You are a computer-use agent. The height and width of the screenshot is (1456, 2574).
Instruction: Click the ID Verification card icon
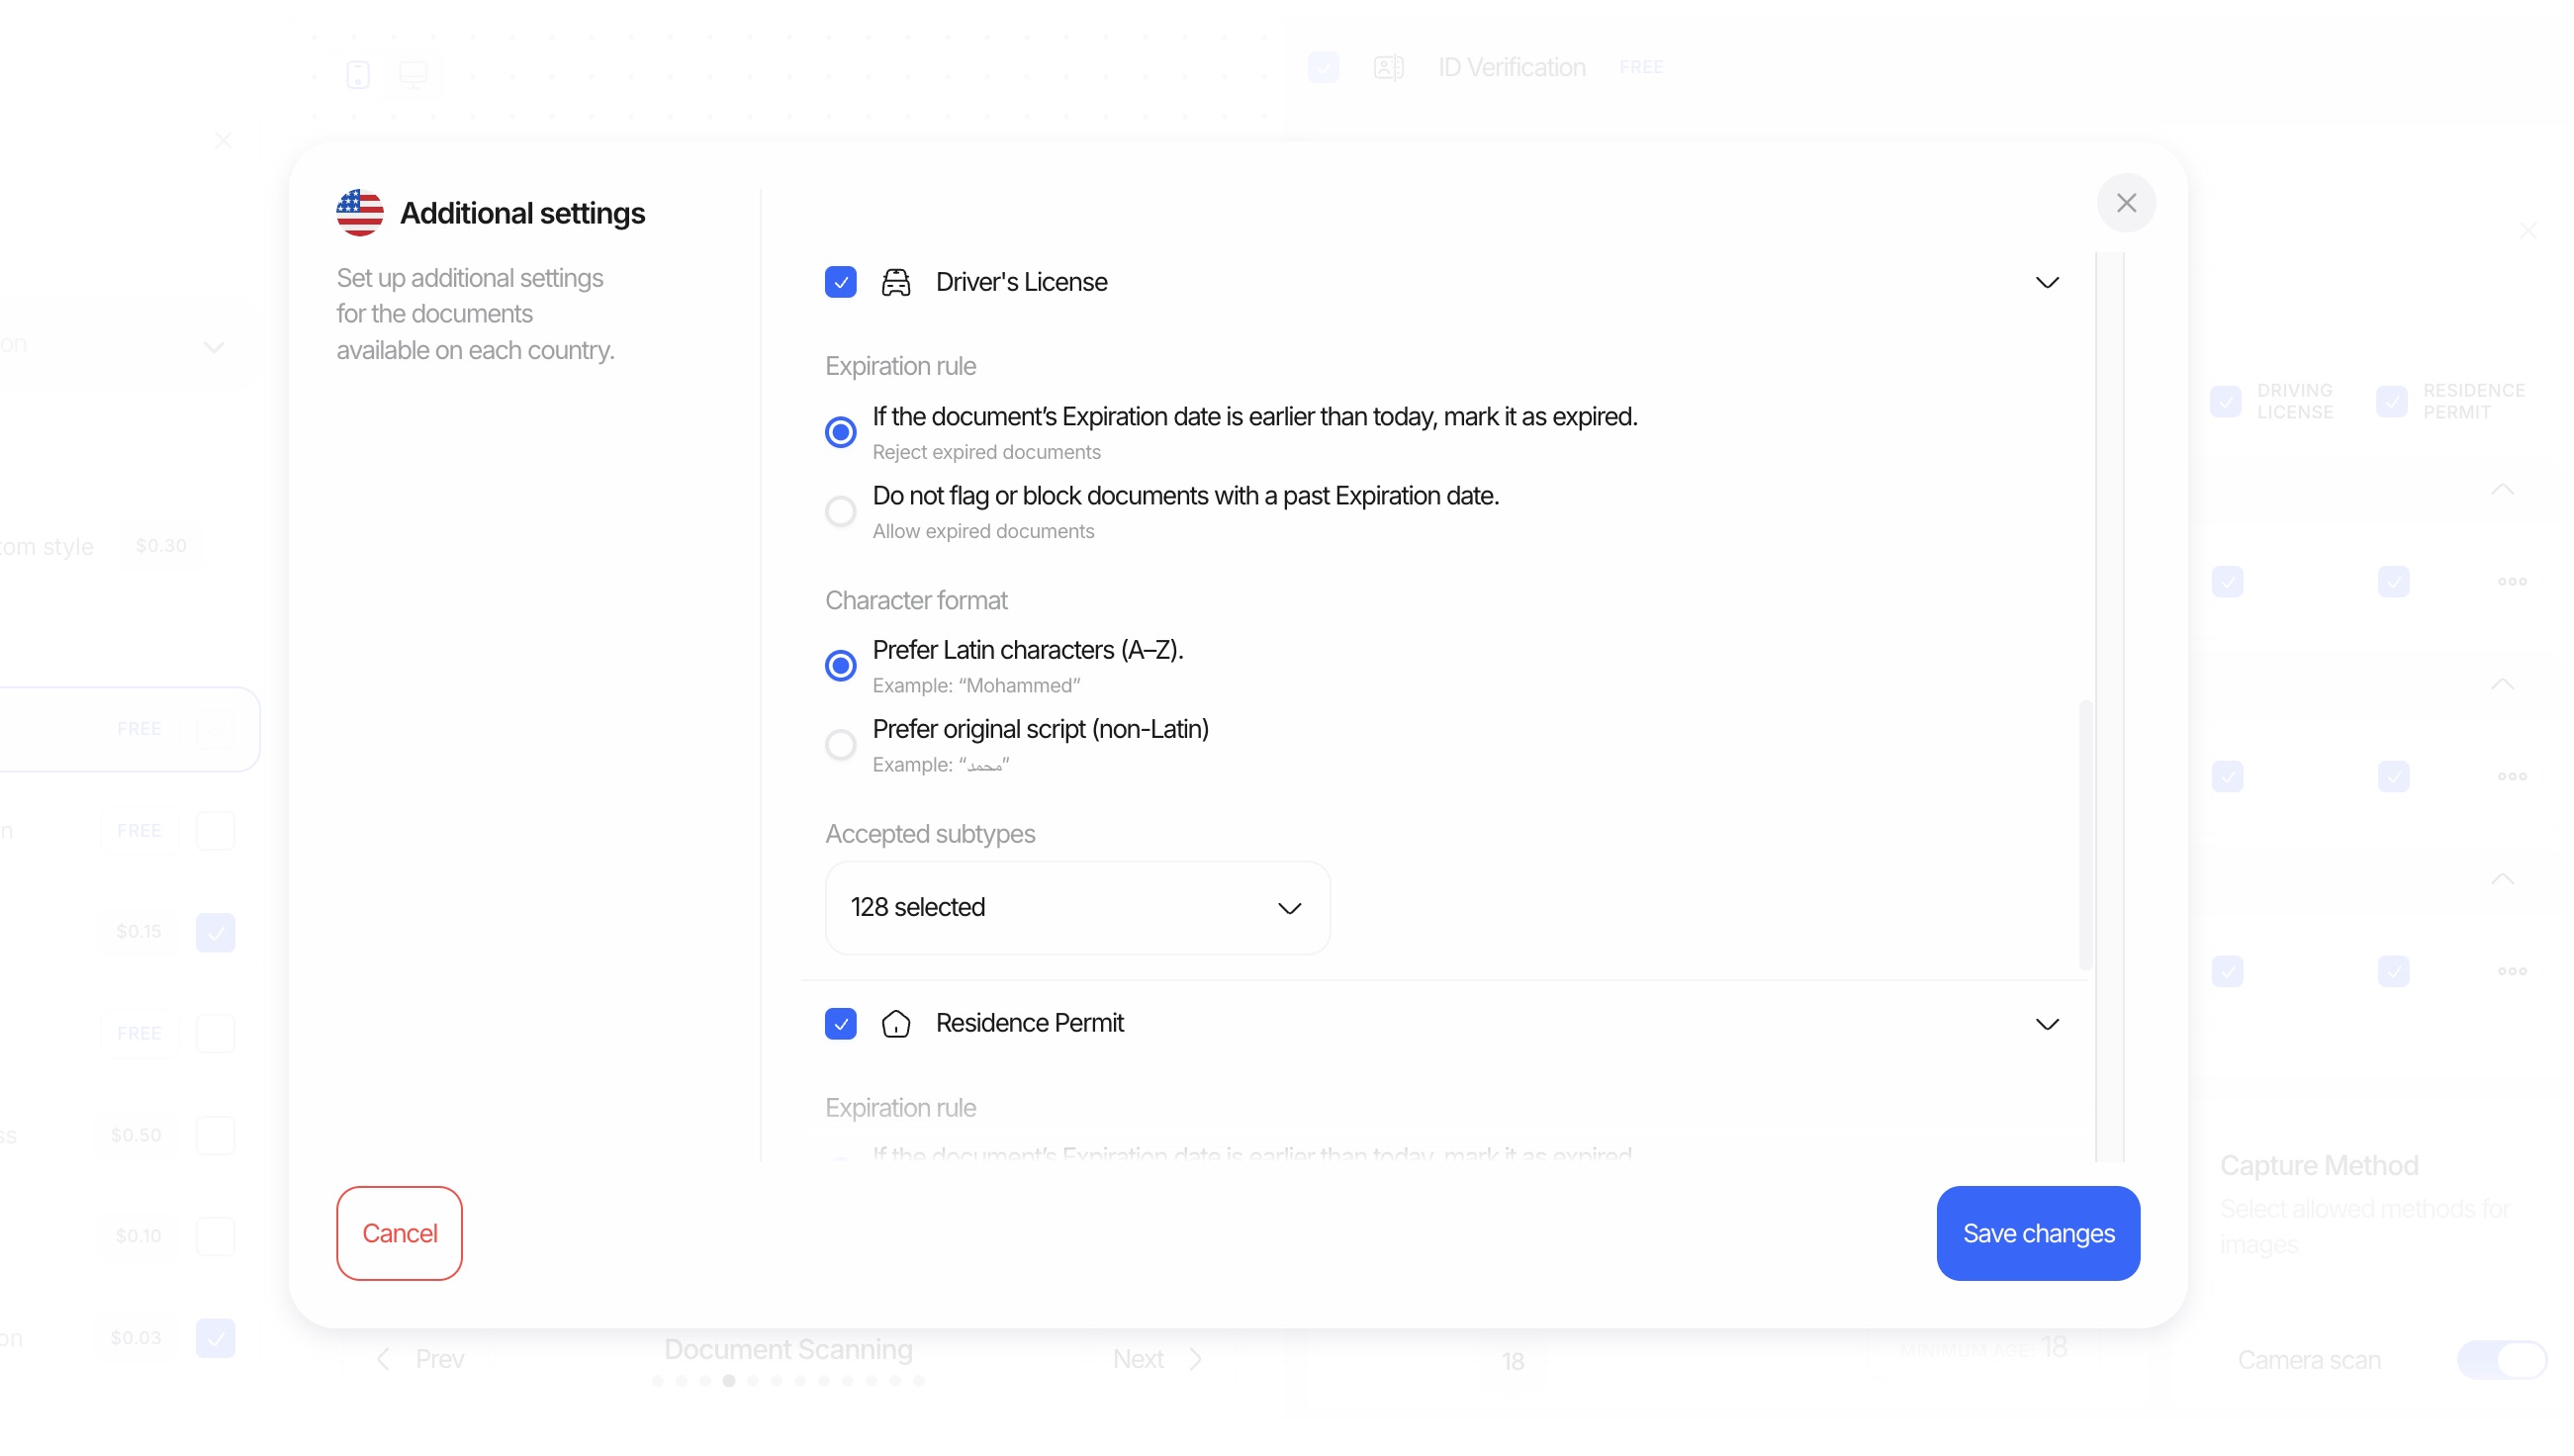click(x=1388, y=68)
